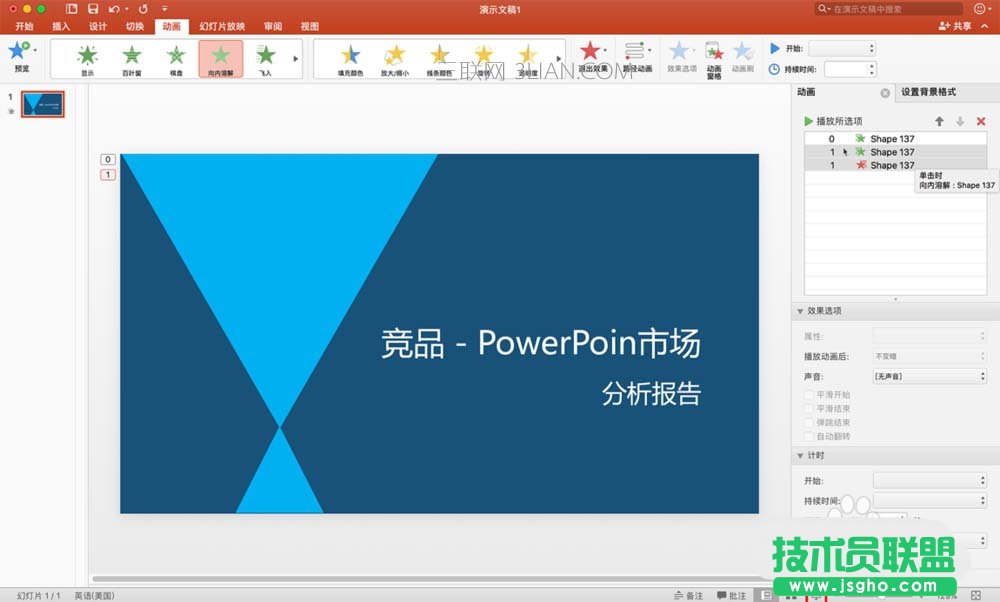1000x602 pixels.
Task: Click 播放所选项 to play selected animation
Action: [x=834, y=121]
